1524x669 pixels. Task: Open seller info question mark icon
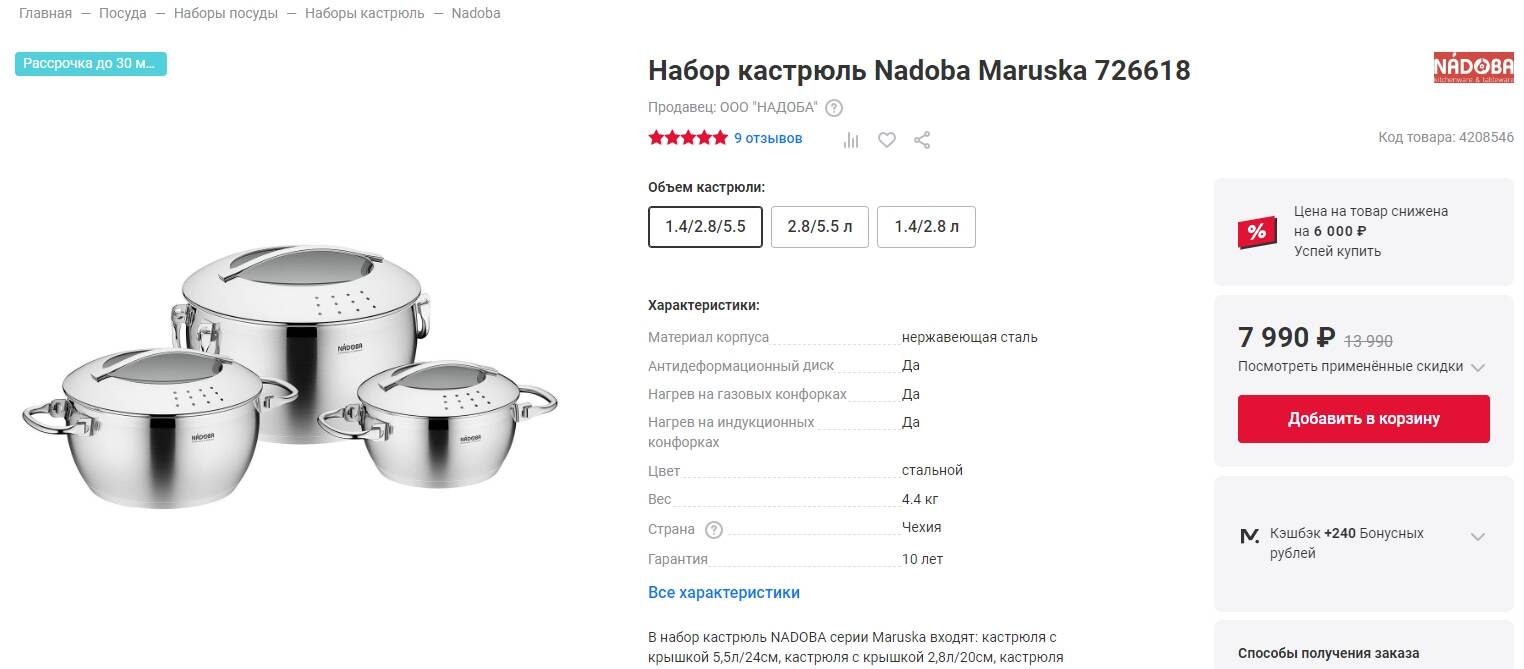tap(834, 108)
